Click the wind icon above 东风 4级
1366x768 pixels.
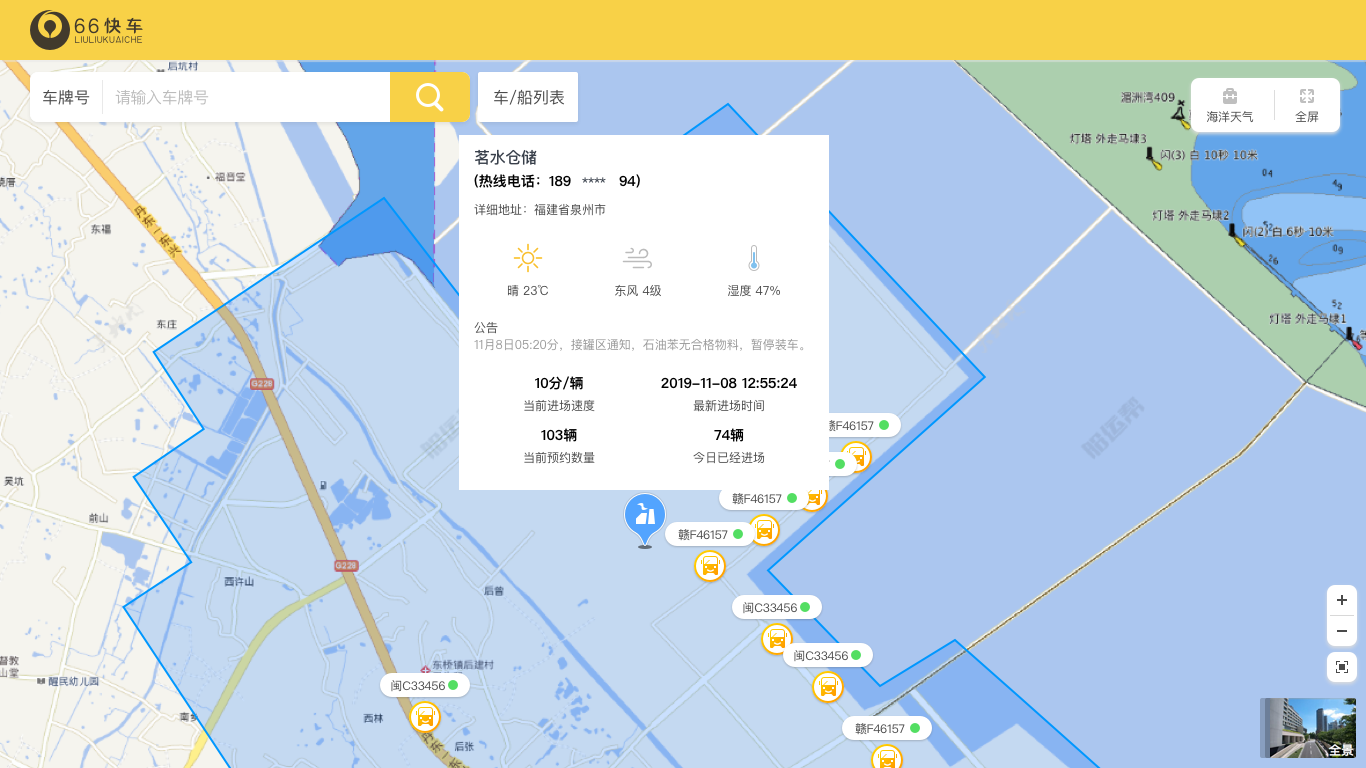tap(637, 259)
